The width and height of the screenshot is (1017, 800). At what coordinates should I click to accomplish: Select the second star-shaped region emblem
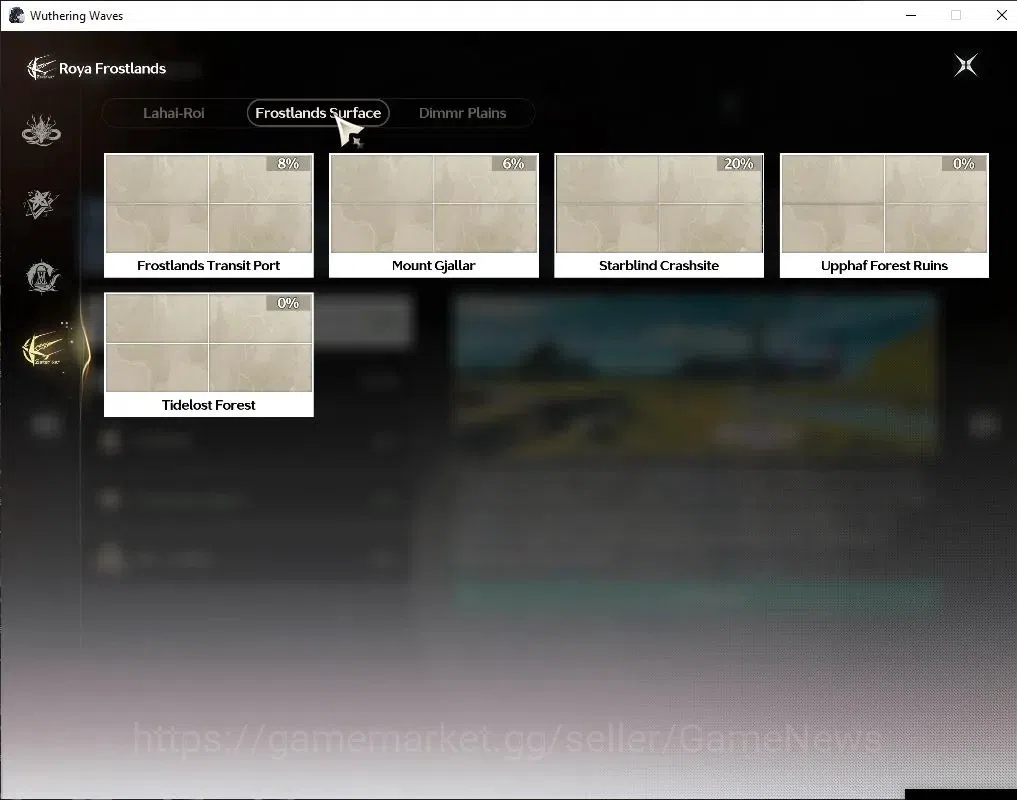[x=41, y=204]
